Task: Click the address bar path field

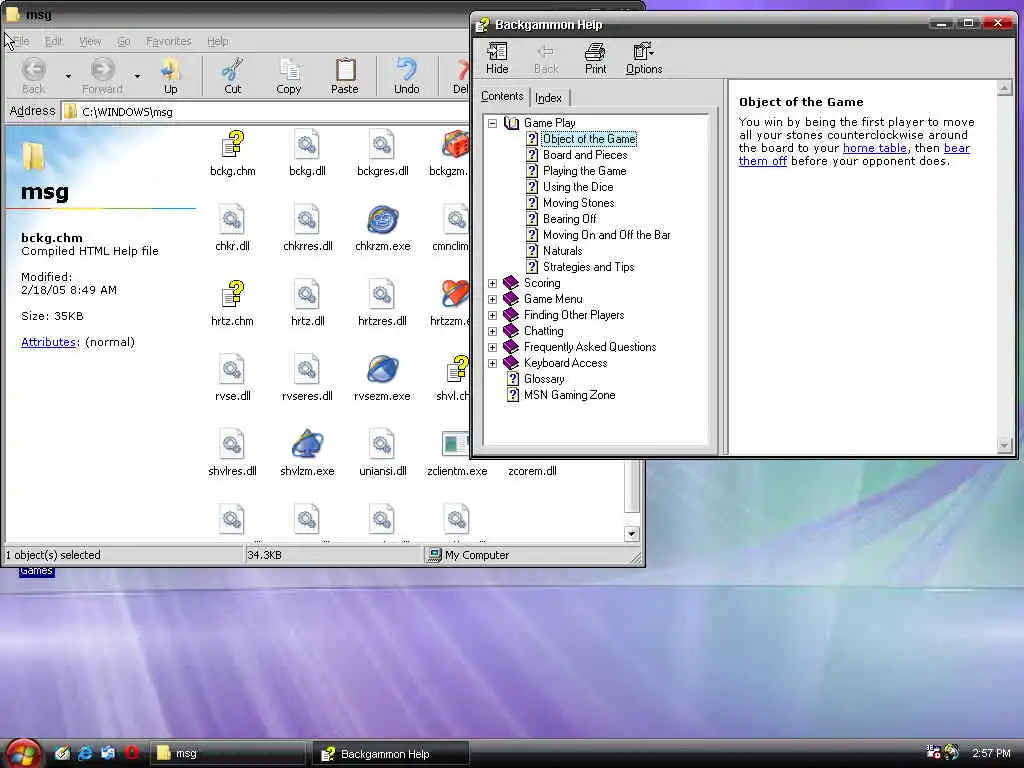Action: point(264,112)
